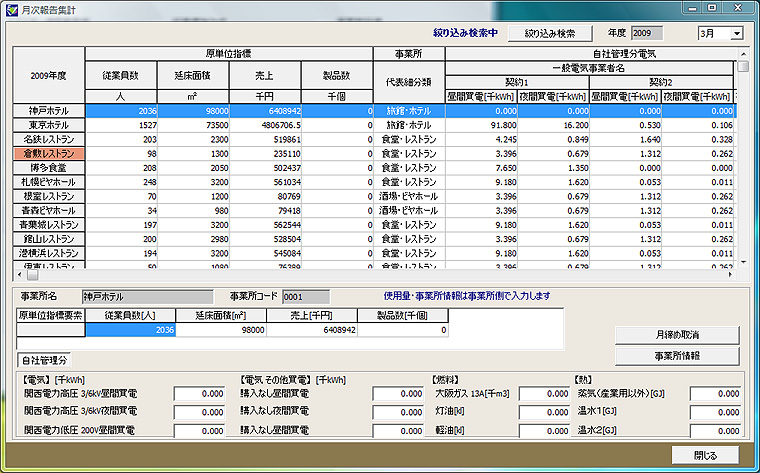760x473 pixels.
Task: Click the 契約2 column group header
Action: click(x=661, y=82)
